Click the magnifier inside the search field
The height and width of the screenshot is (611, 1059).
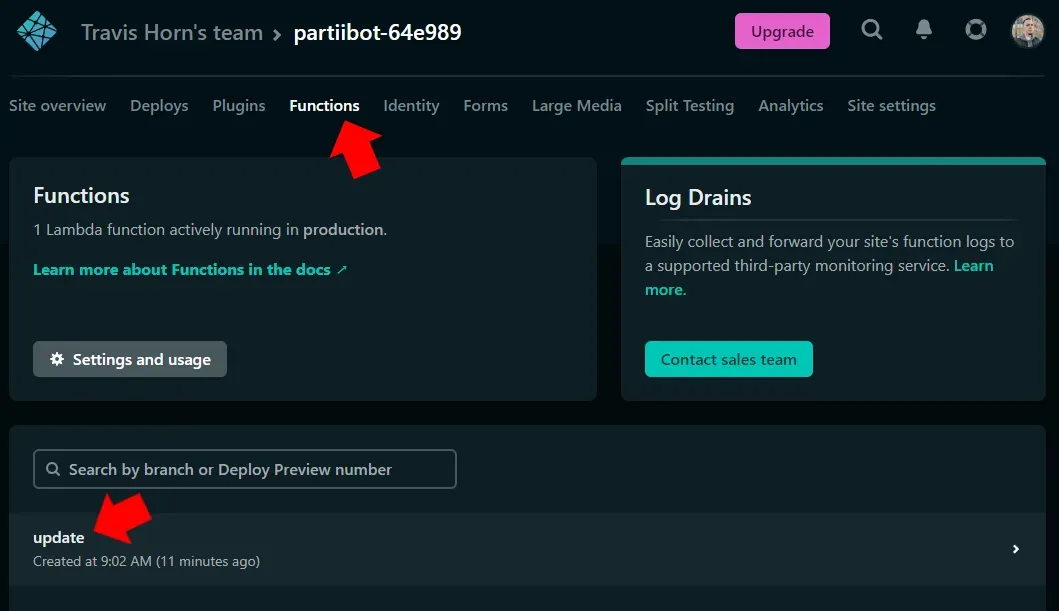(52, 468)
